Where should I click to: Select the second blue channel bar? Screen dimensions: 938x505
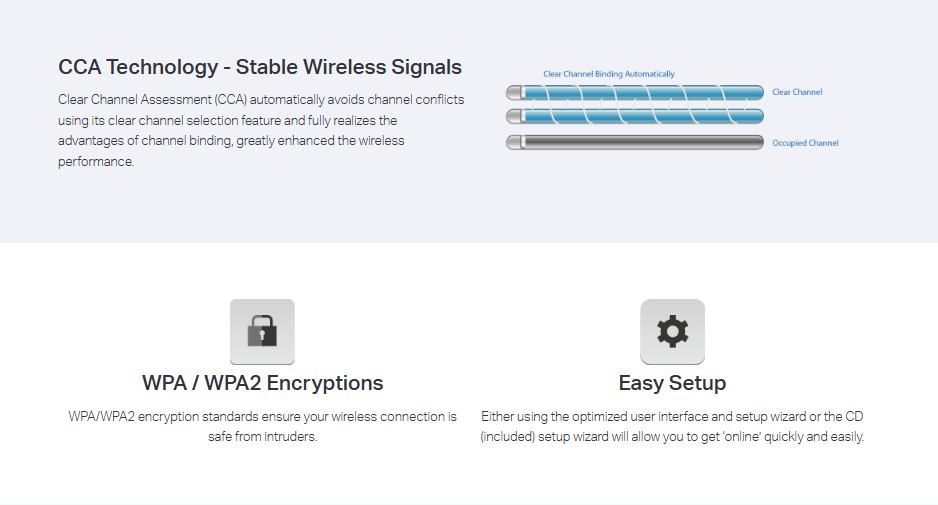pos(635,117)
